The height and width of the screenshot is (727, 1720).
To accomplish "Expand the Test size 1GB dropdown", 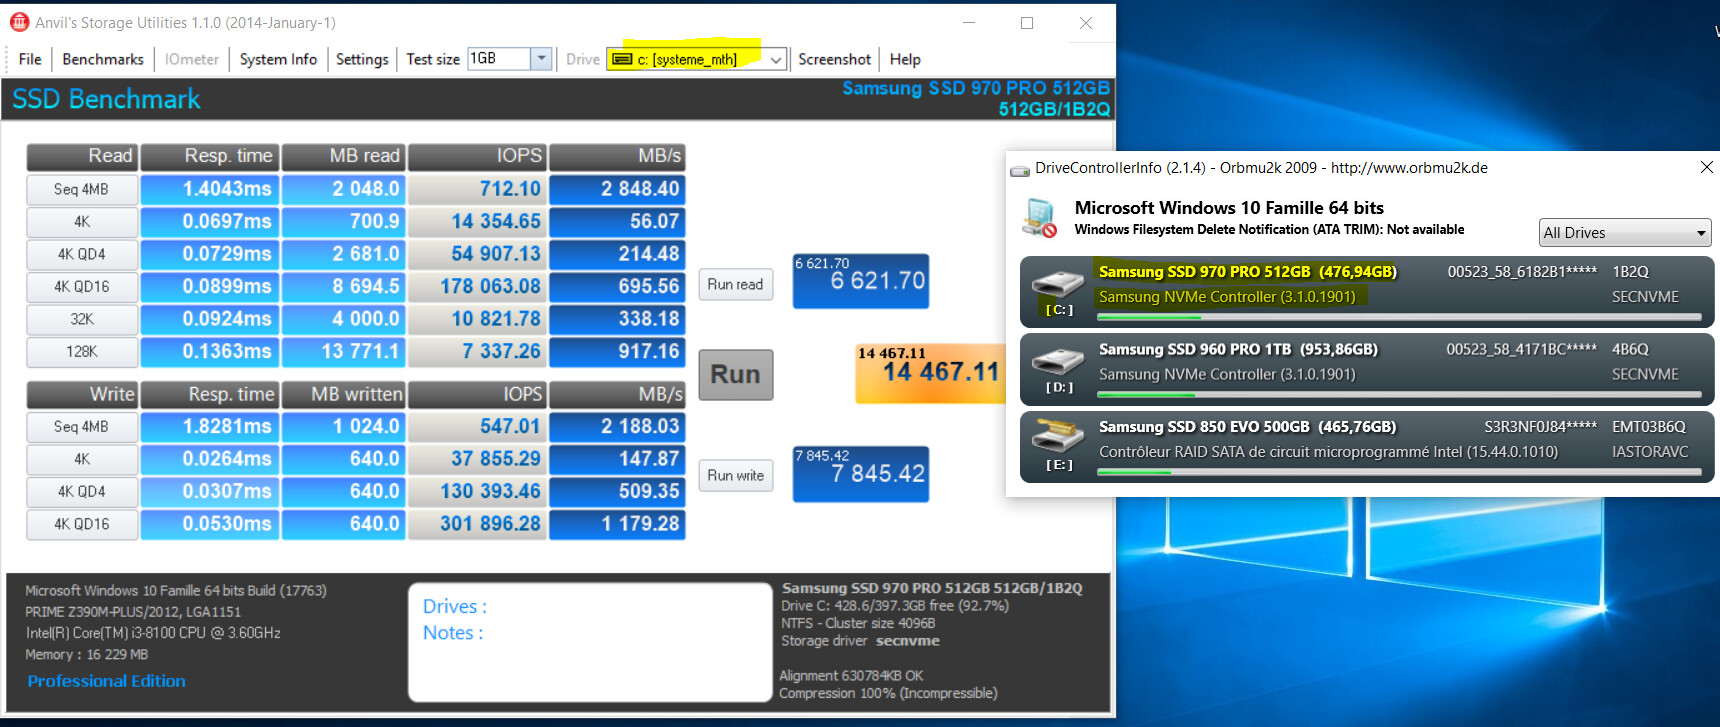I will click(541, 59).
